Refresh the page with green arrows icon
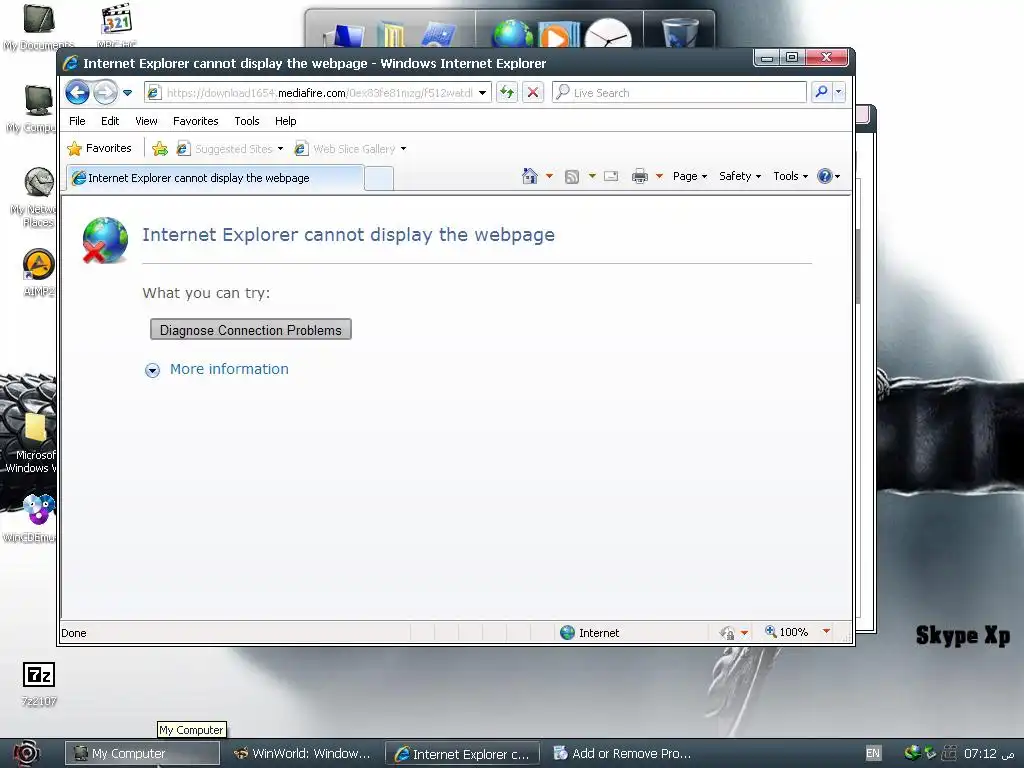Viewport: 1024px width, 768px height. tap(507, 93)
